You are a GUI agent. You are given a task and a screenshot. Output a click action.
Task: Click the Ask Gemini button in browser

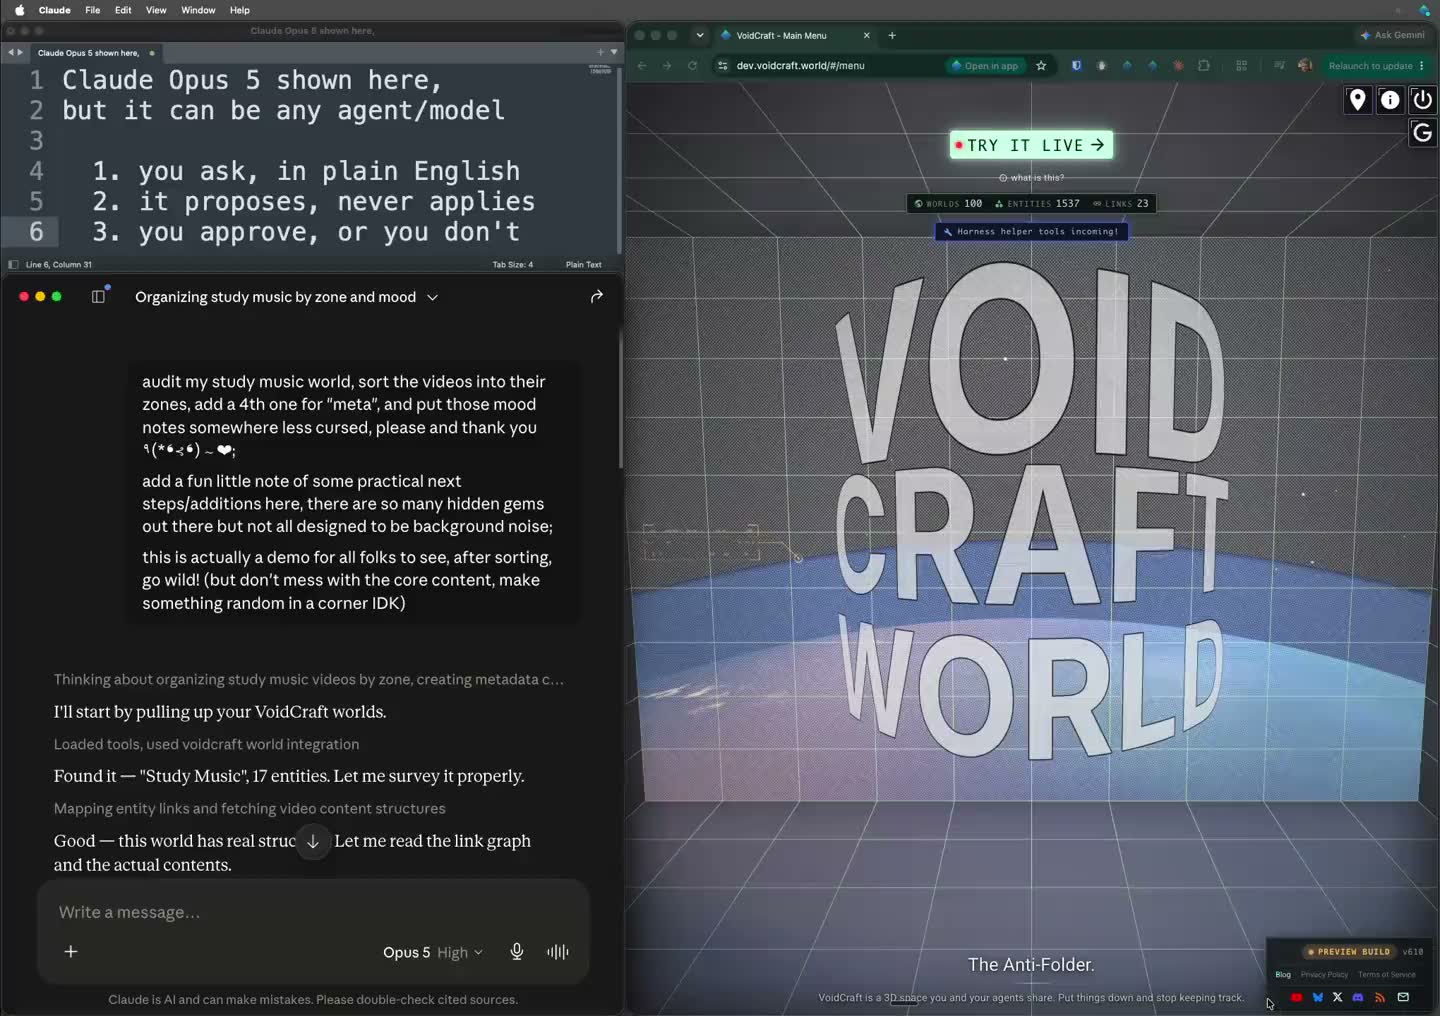[1392, 35]
